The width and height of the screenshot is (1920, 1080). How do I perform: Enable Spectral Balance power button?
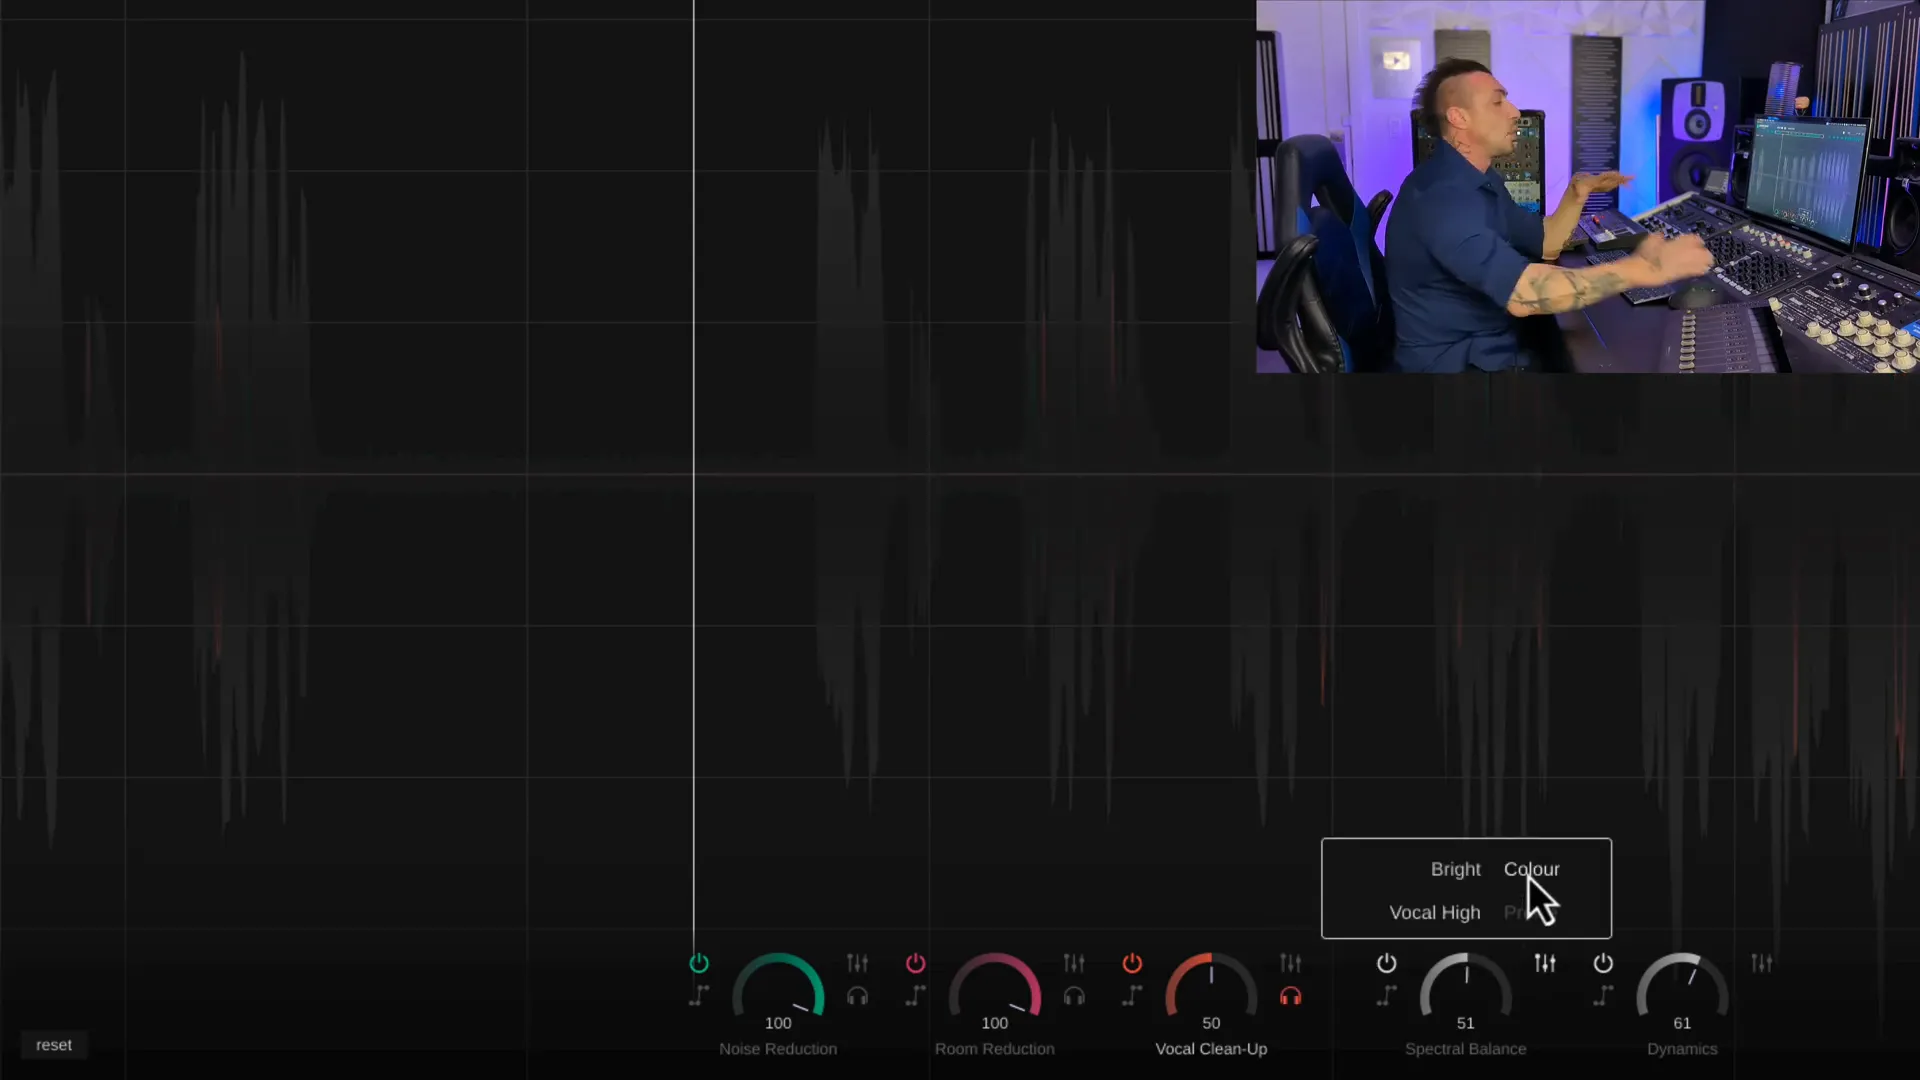(x=1386, y=963)
